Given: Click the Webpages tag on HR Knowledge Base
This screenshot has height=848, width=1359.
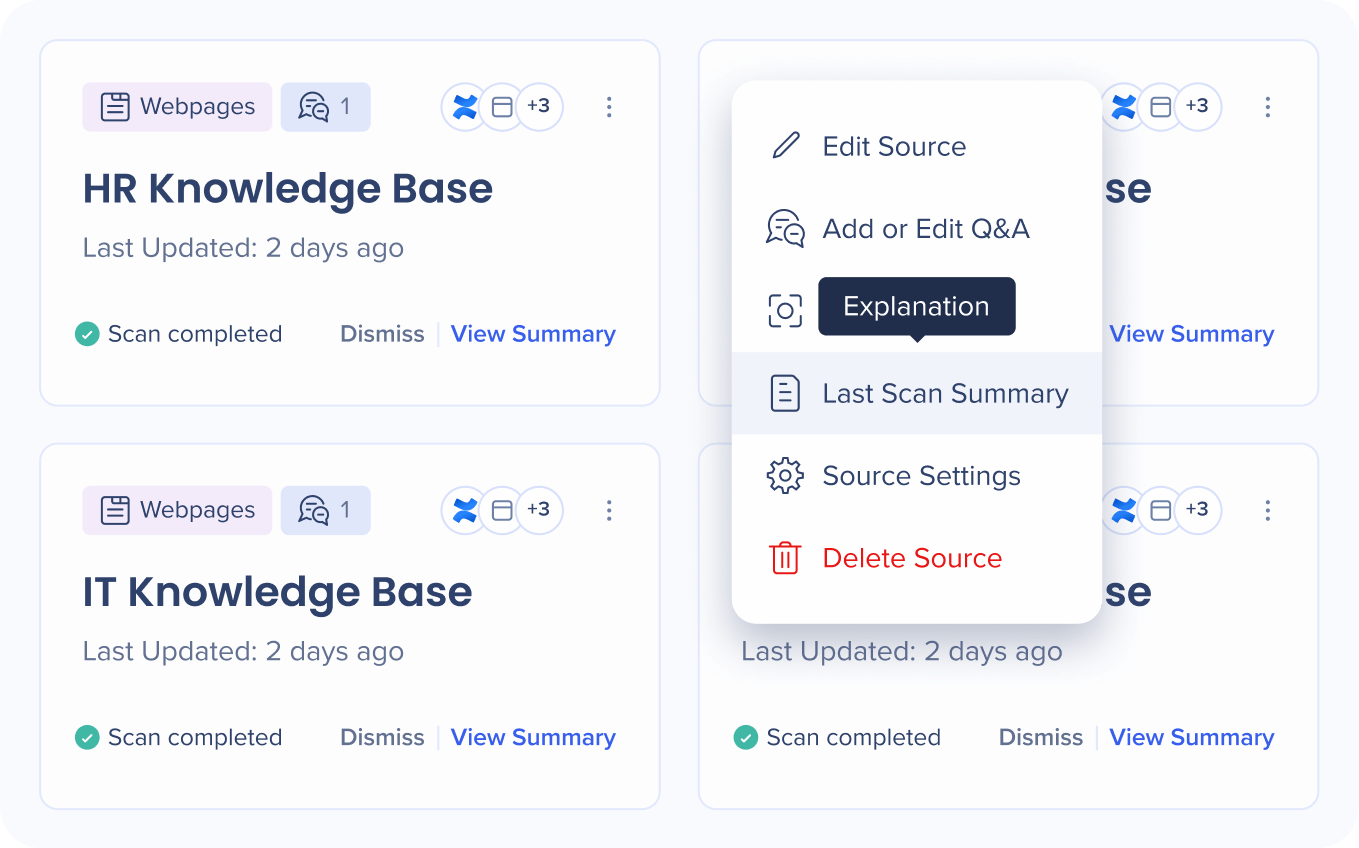Looking at the screenshot, I should click(x=178, y=107).
